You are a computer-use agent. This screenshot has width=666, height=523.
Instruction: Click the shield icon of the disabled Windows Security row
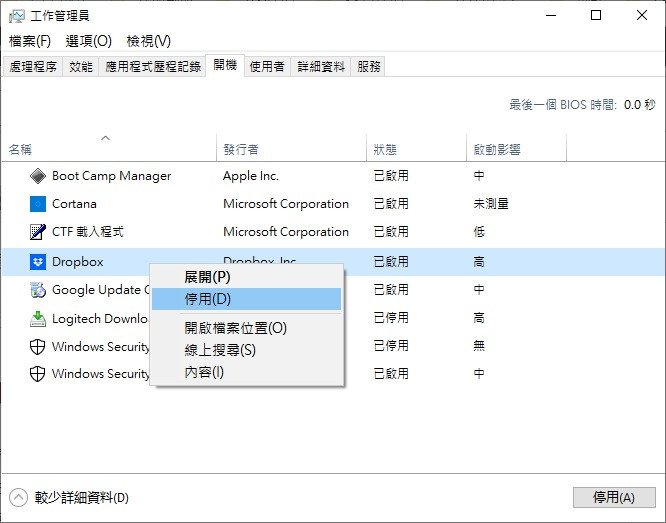pos(37,347)
